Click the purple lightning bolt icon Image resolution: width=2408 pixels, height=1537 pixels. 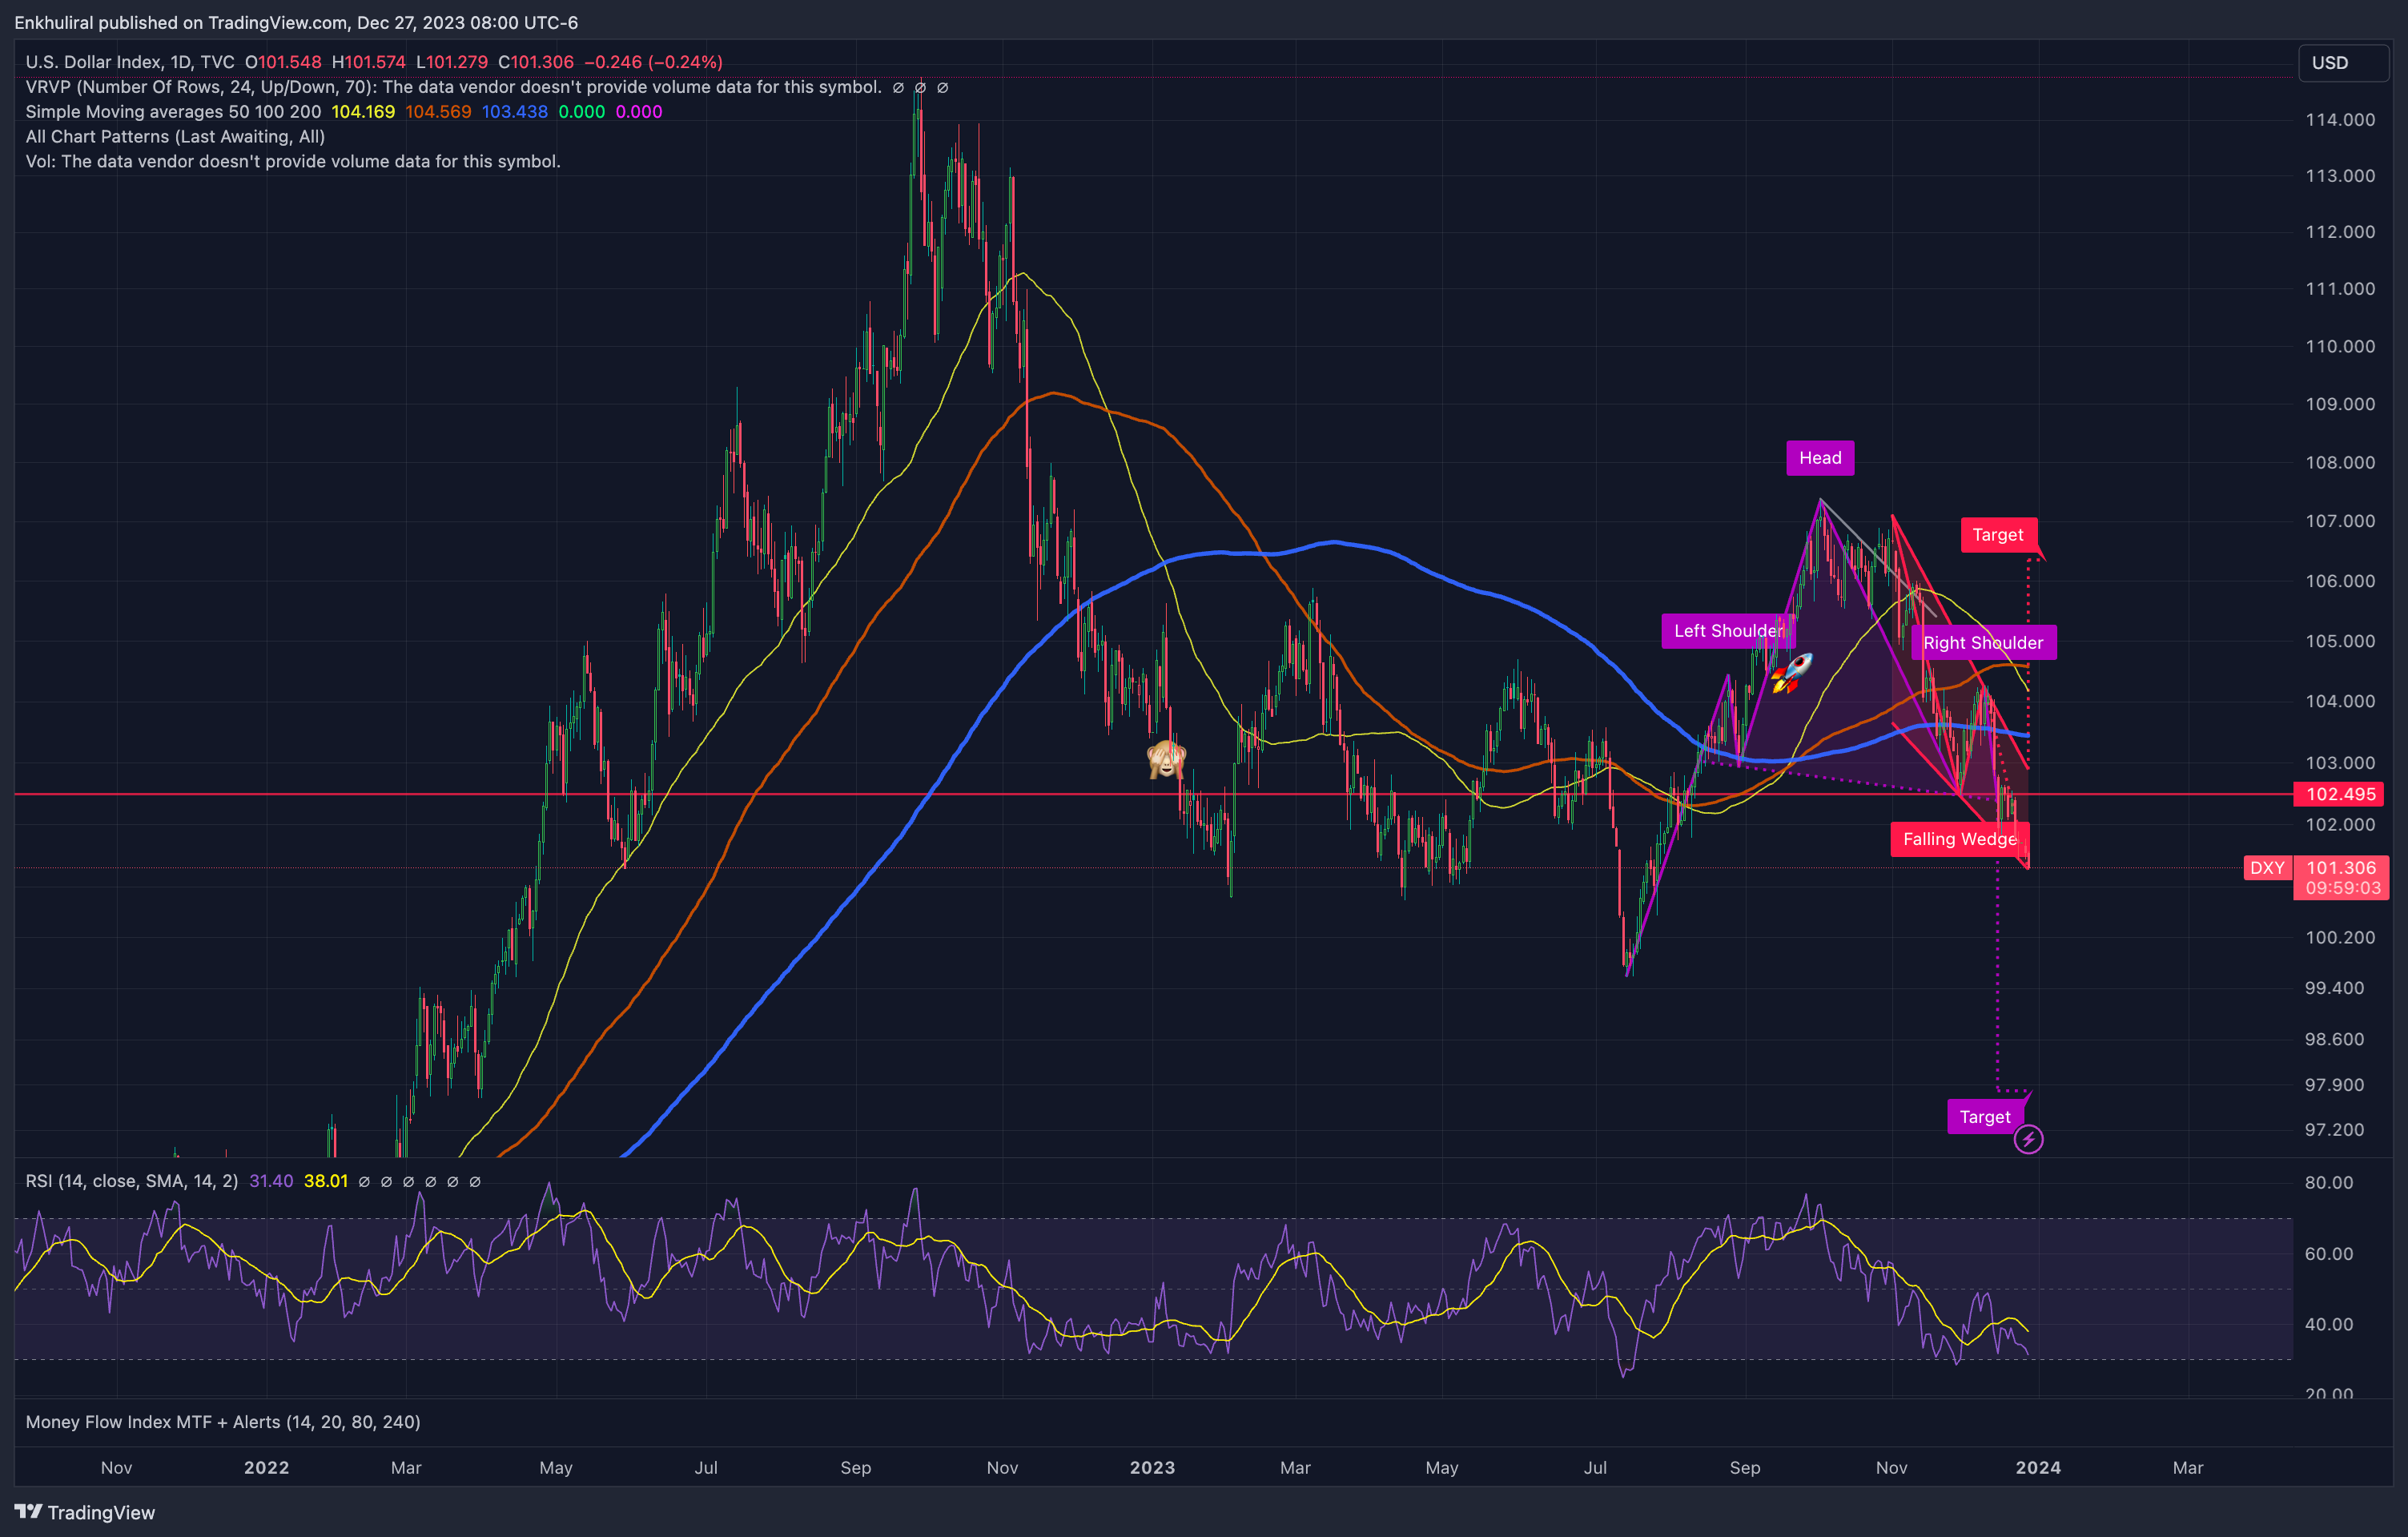pyautogui.click(x=2028, y=1139)
